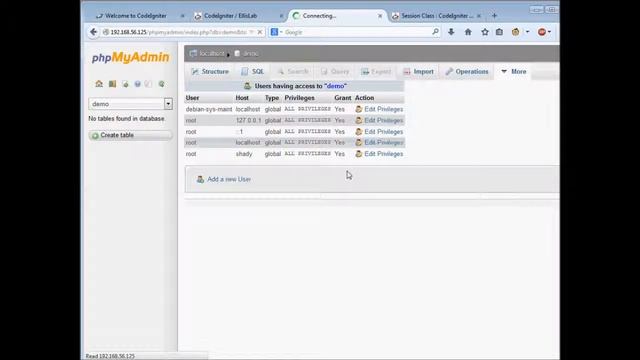Expand the More tab dropdown
640x360 pixels.
[x=513, y=71]
